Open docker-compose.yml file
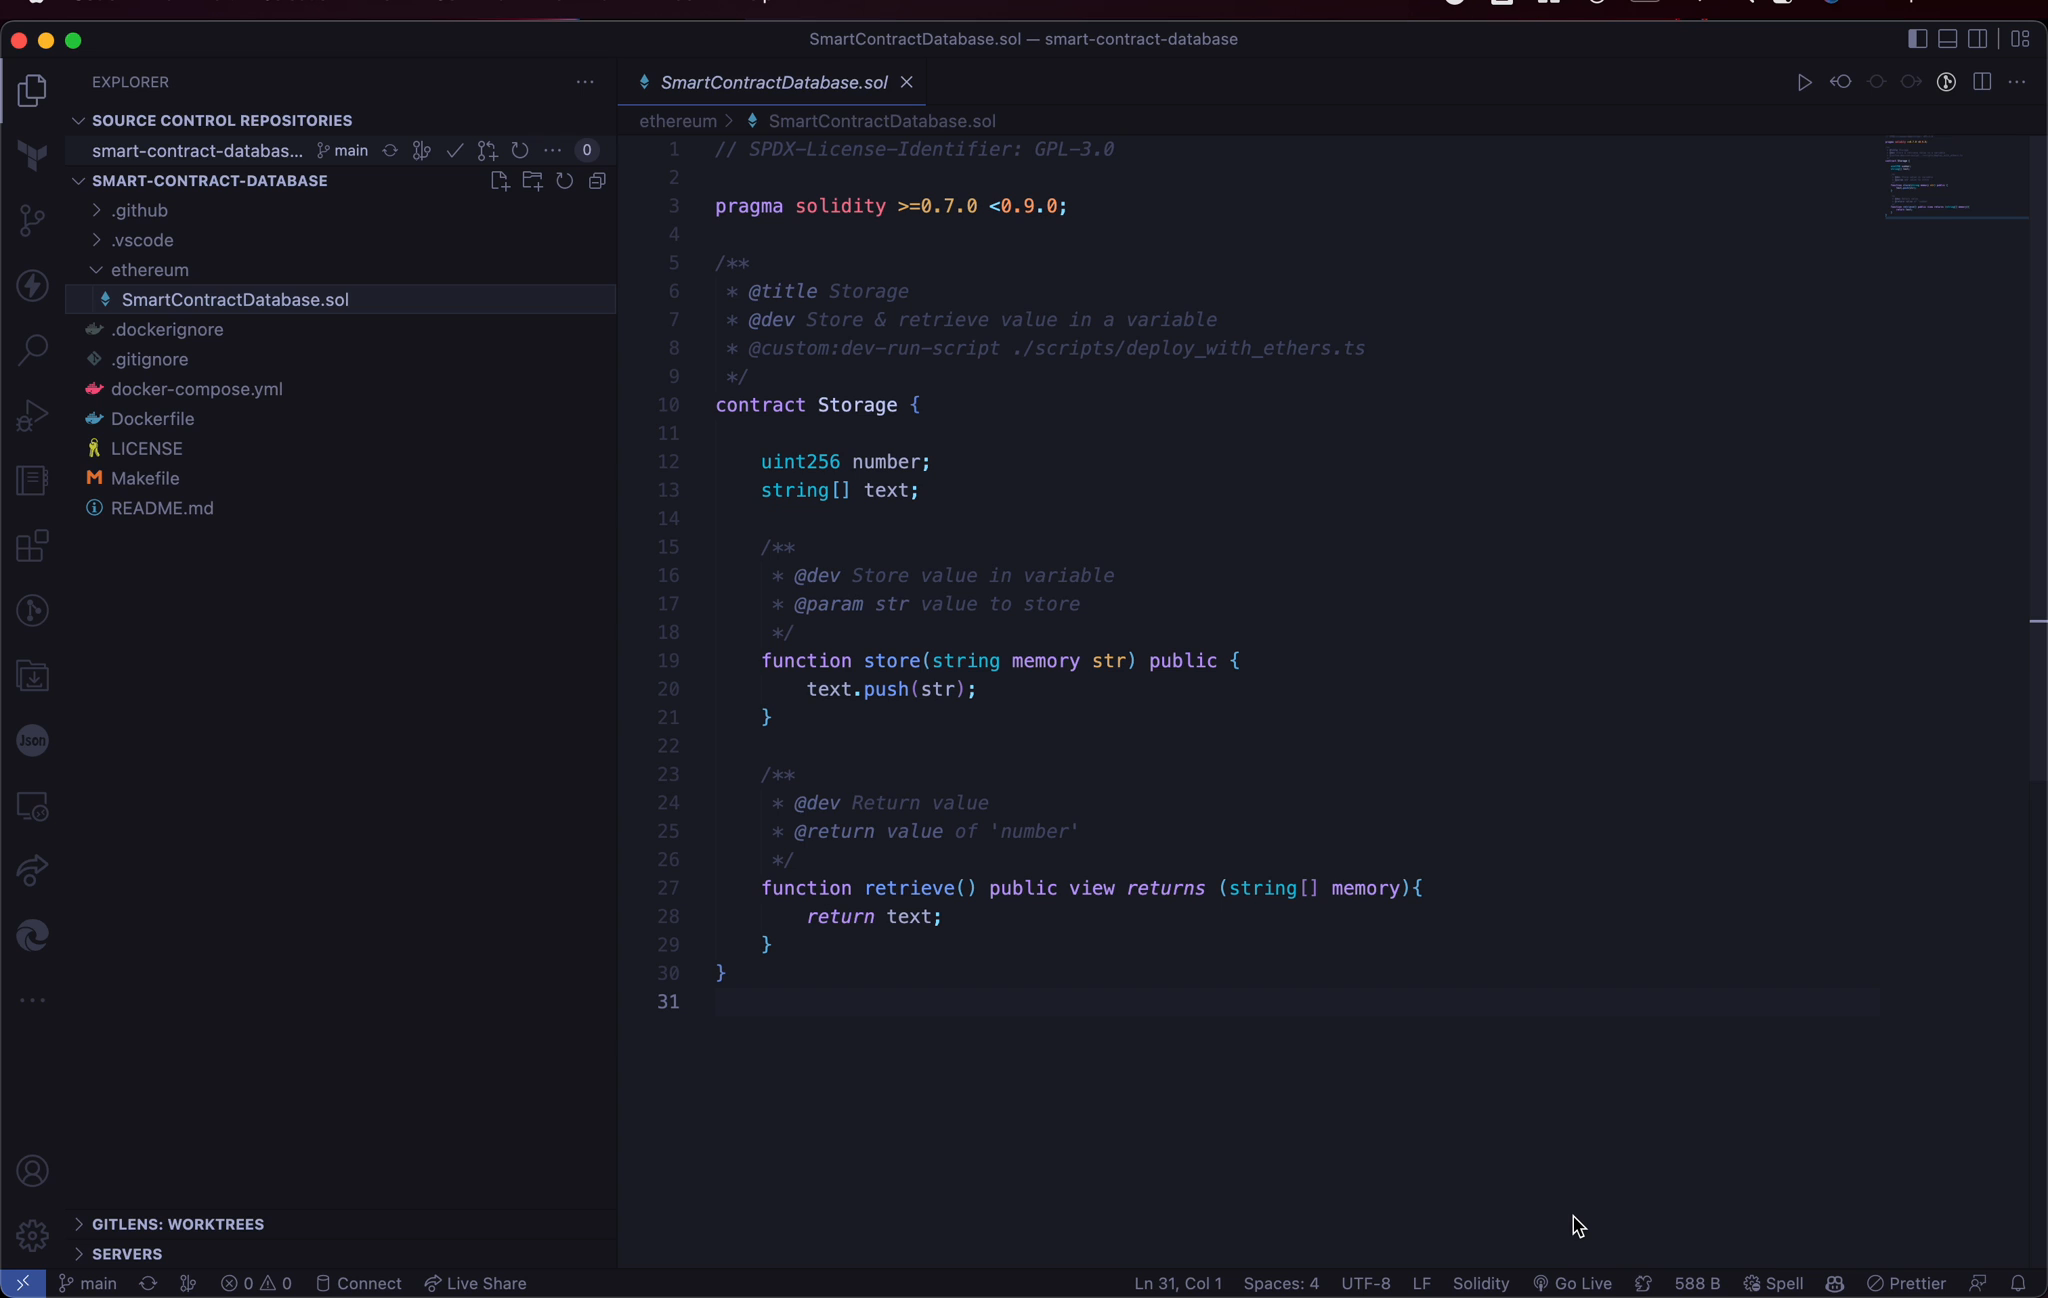This screenshot has height=1298, width=2048. (x=340, y=389)
